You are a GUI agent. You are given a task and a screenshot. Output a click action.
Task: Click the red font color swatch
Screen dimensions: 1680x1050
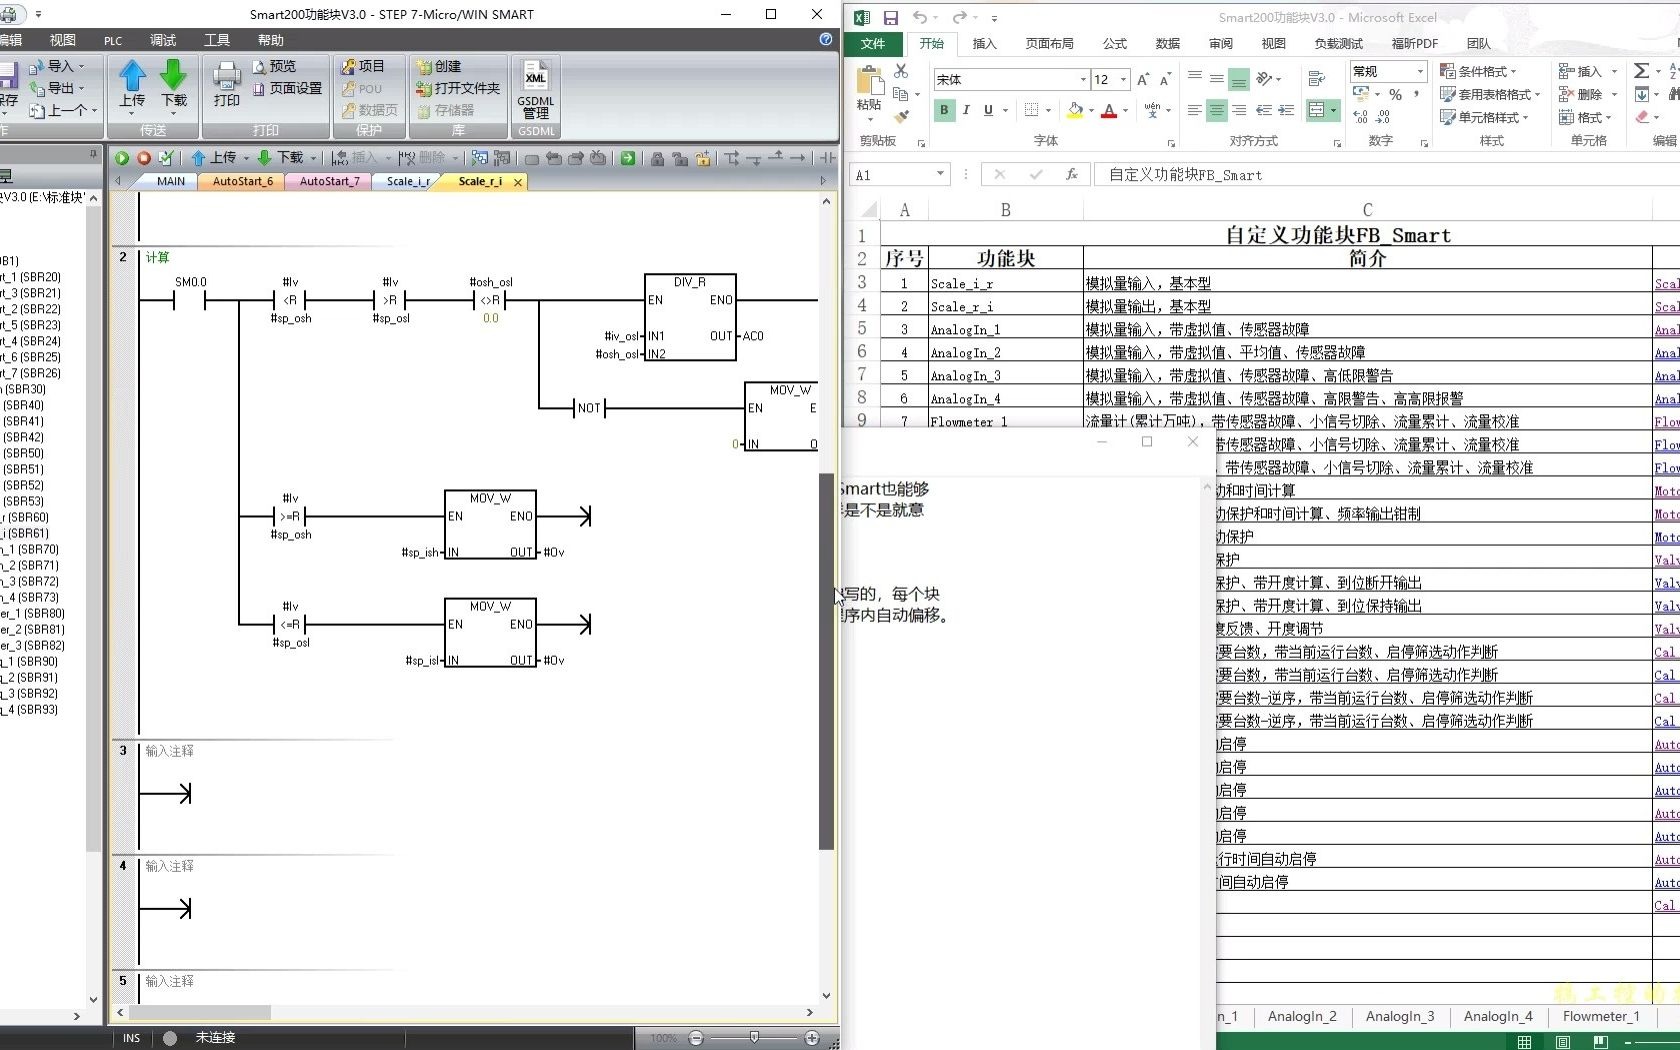pyautogui.click(x=1108, y=110)
